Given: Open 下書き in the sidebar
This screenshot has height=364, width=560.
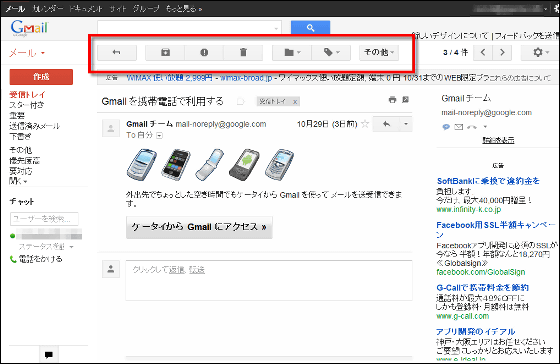Looking at the screenshot, I should 20,136.
